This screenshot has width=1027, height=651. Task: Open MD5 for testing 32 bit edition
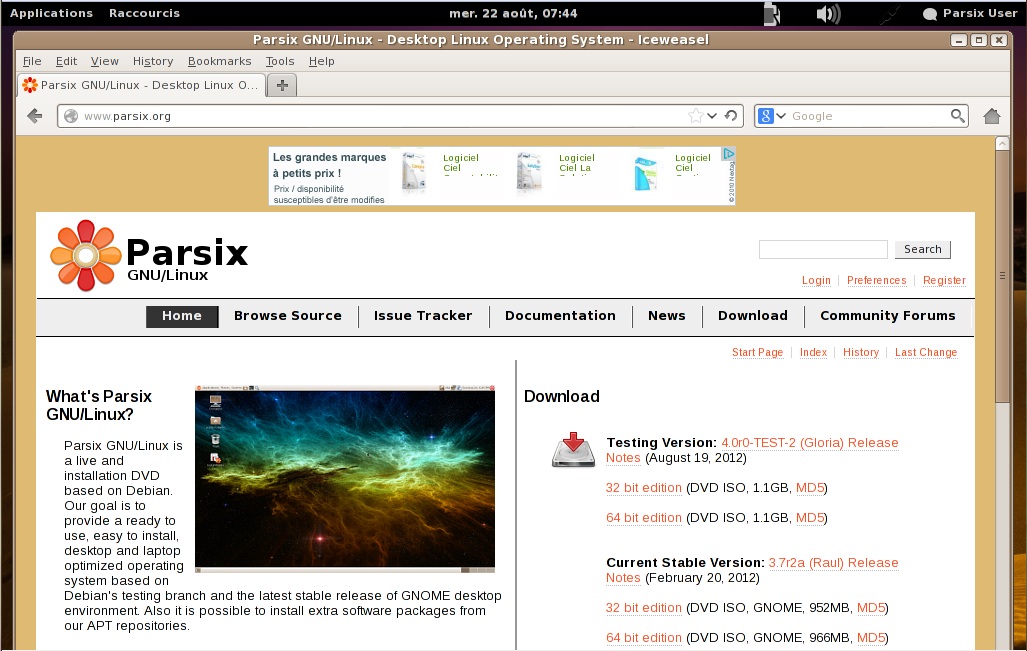tap(810, 488)
